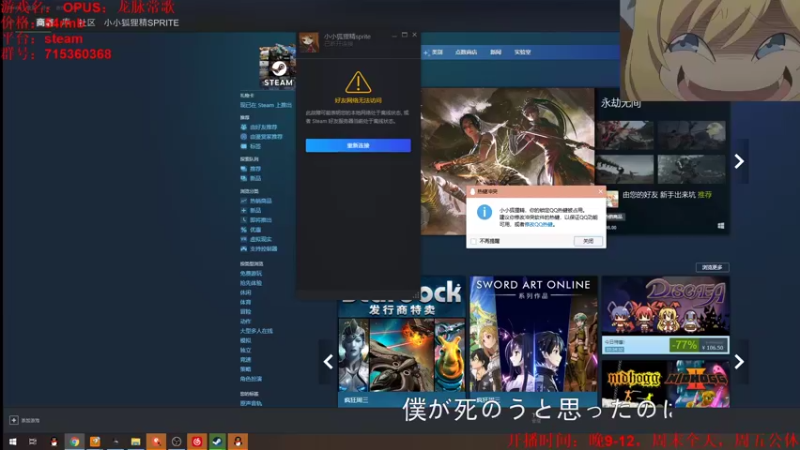The height and width of the screenshot is (450, 800).
Task: Click the percent specials icon in sidebar
Action: point(243,230)
